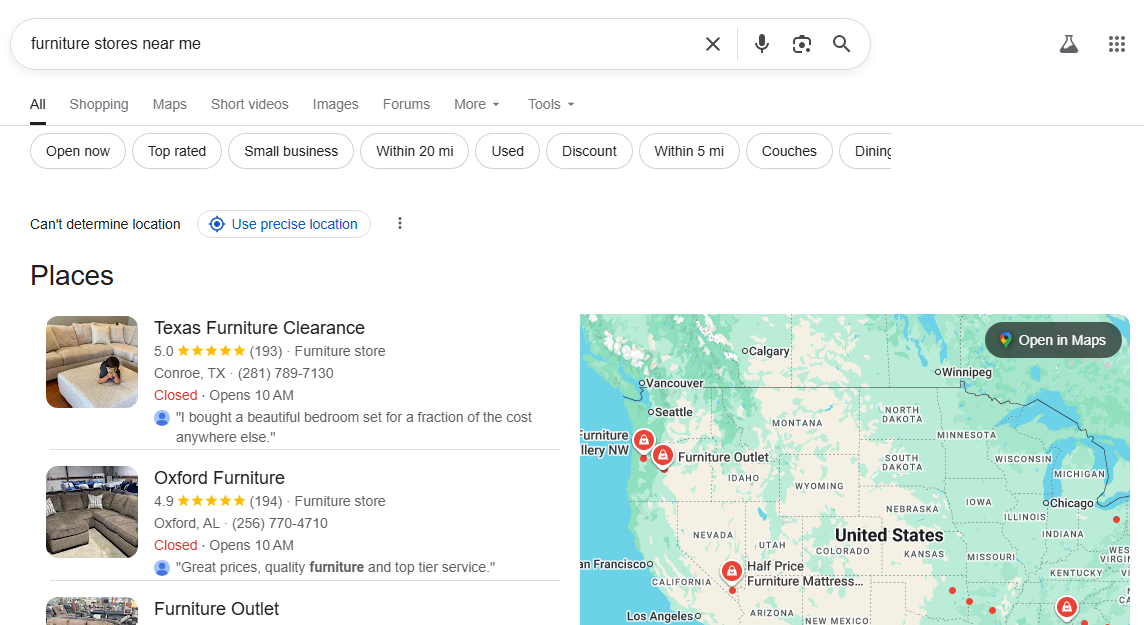The height and width of the screenshot is (625, 1144).
Task: Open the Texas Furniture Clearance listing
Action: click(x=259, y=328)
